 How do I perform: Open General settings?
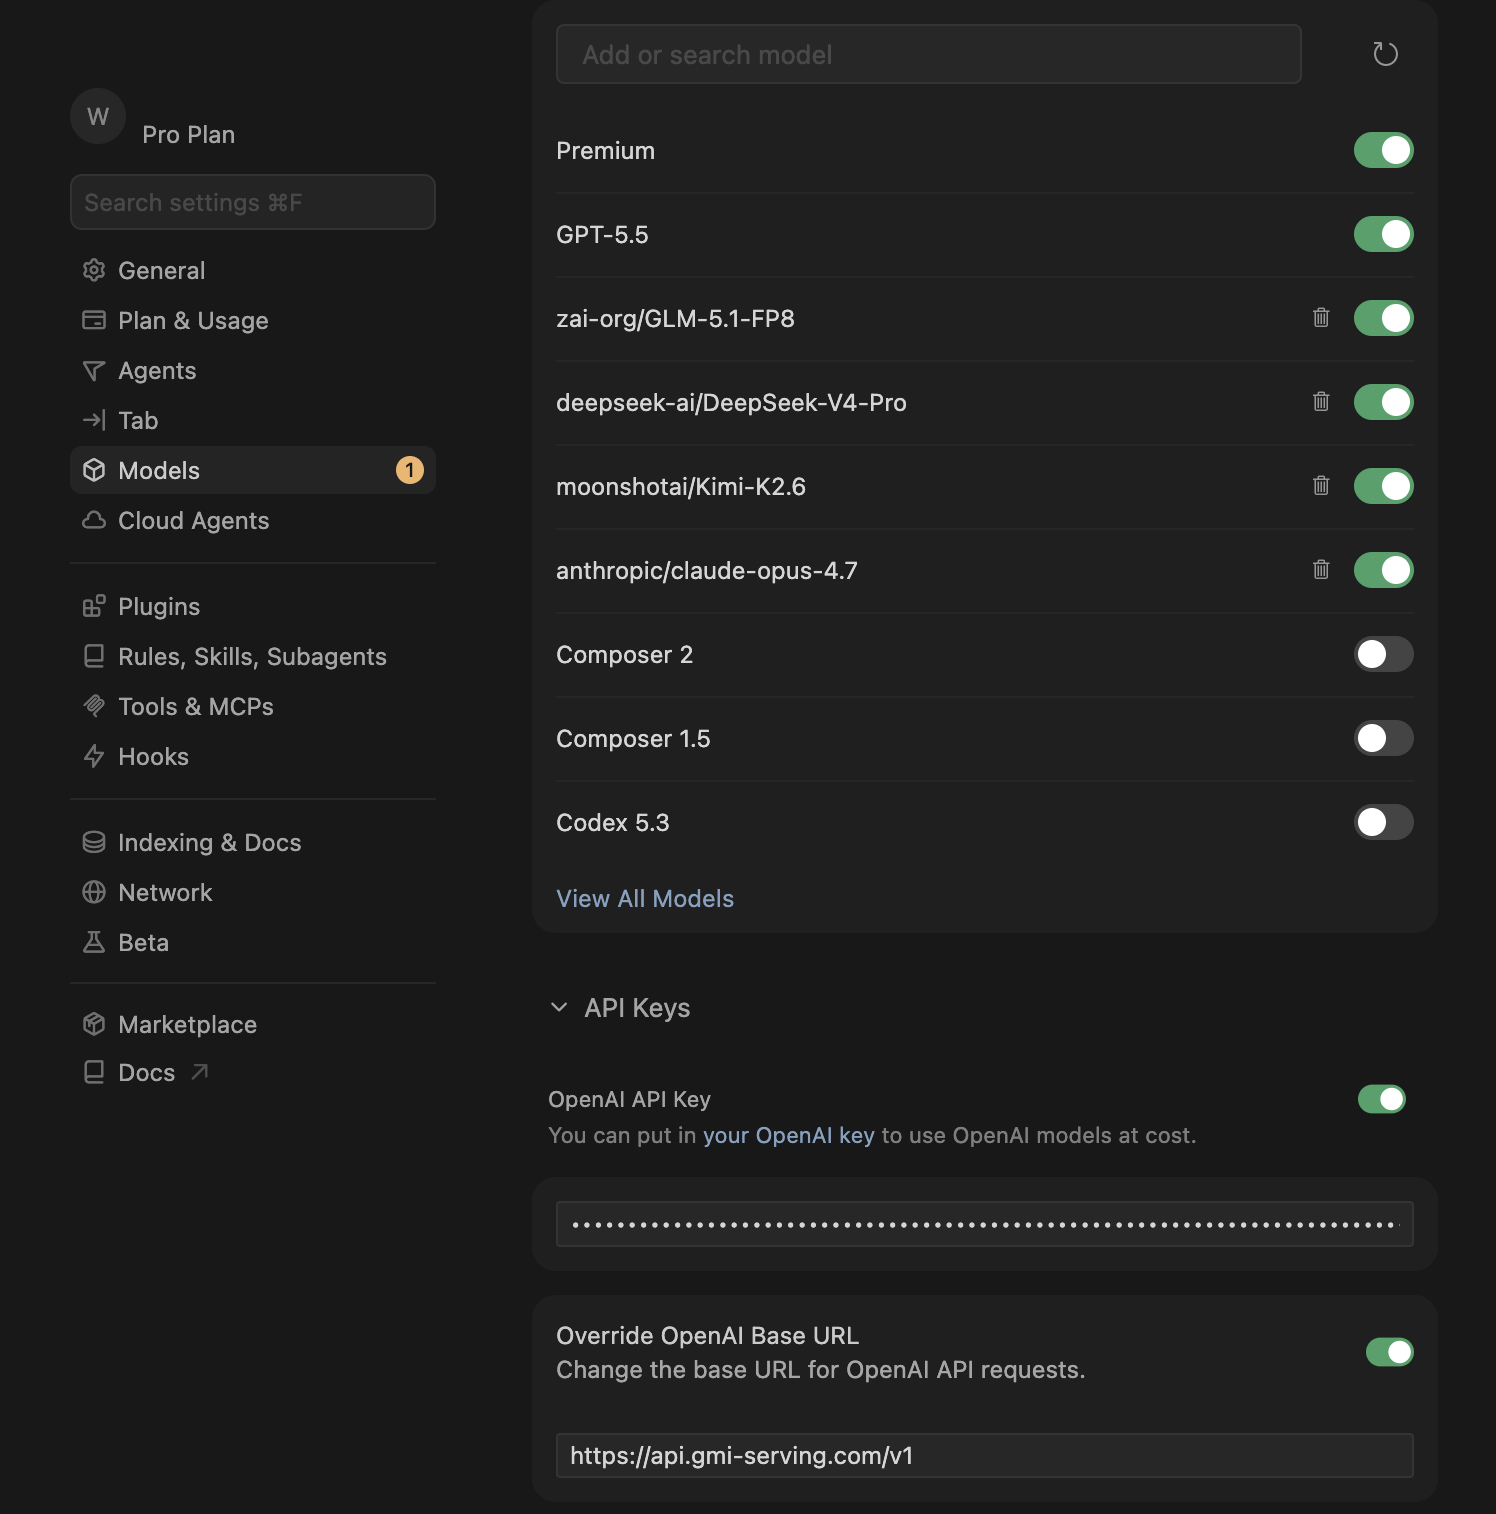(253, 270)
